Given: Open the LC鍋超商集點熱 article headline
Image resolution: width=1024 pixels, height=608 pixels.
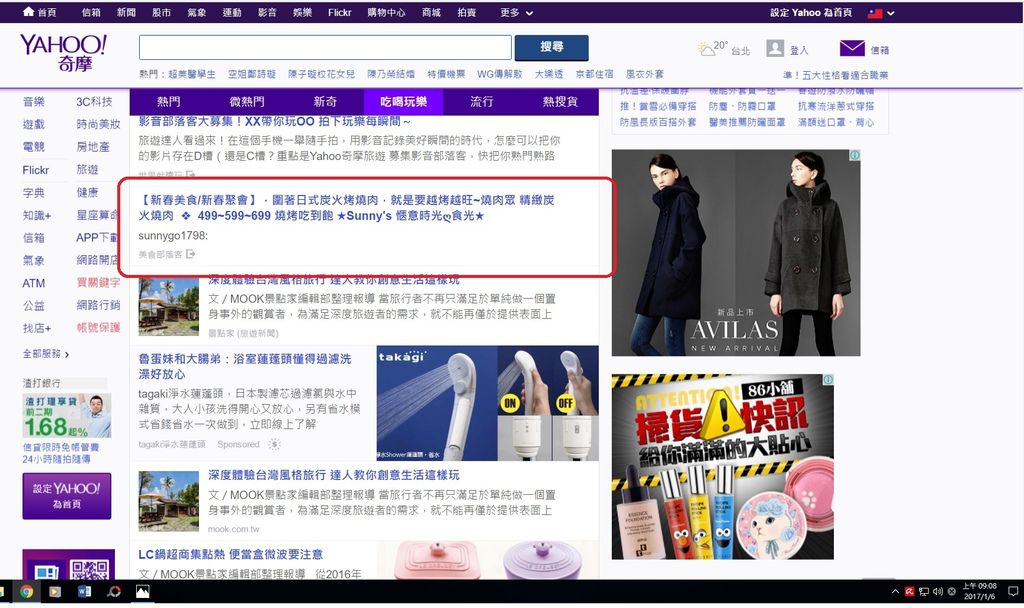Looking at the screenshot, I should pos(231,554).
